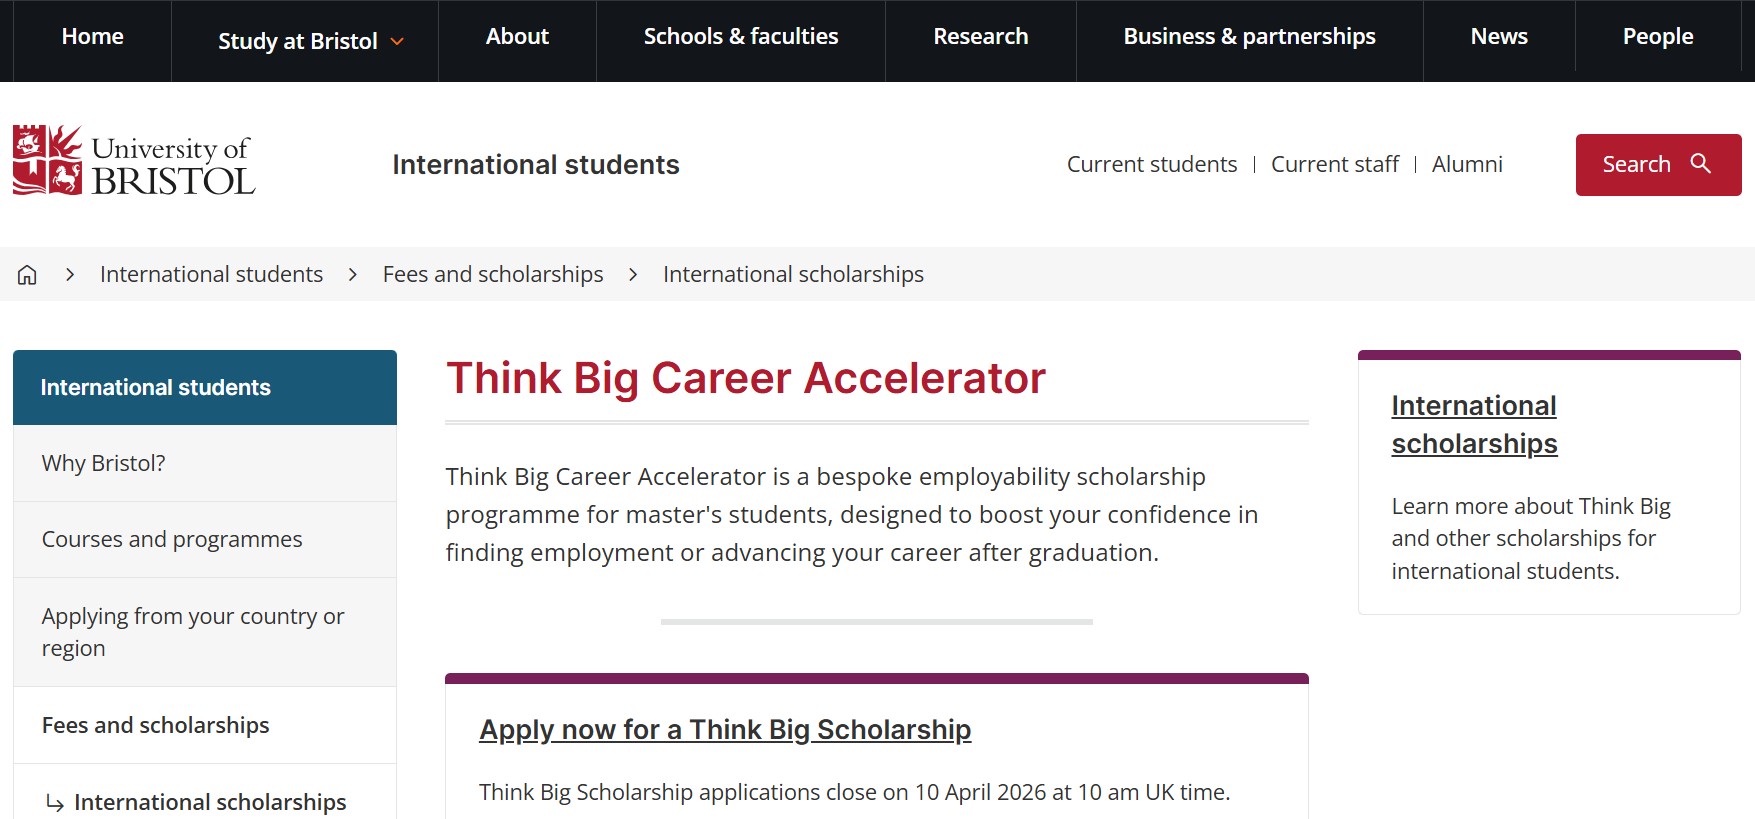This screenshot has width=1755, height=819.
Task: Open the Schools & faculties menu item
Action: tap(740, 36)
